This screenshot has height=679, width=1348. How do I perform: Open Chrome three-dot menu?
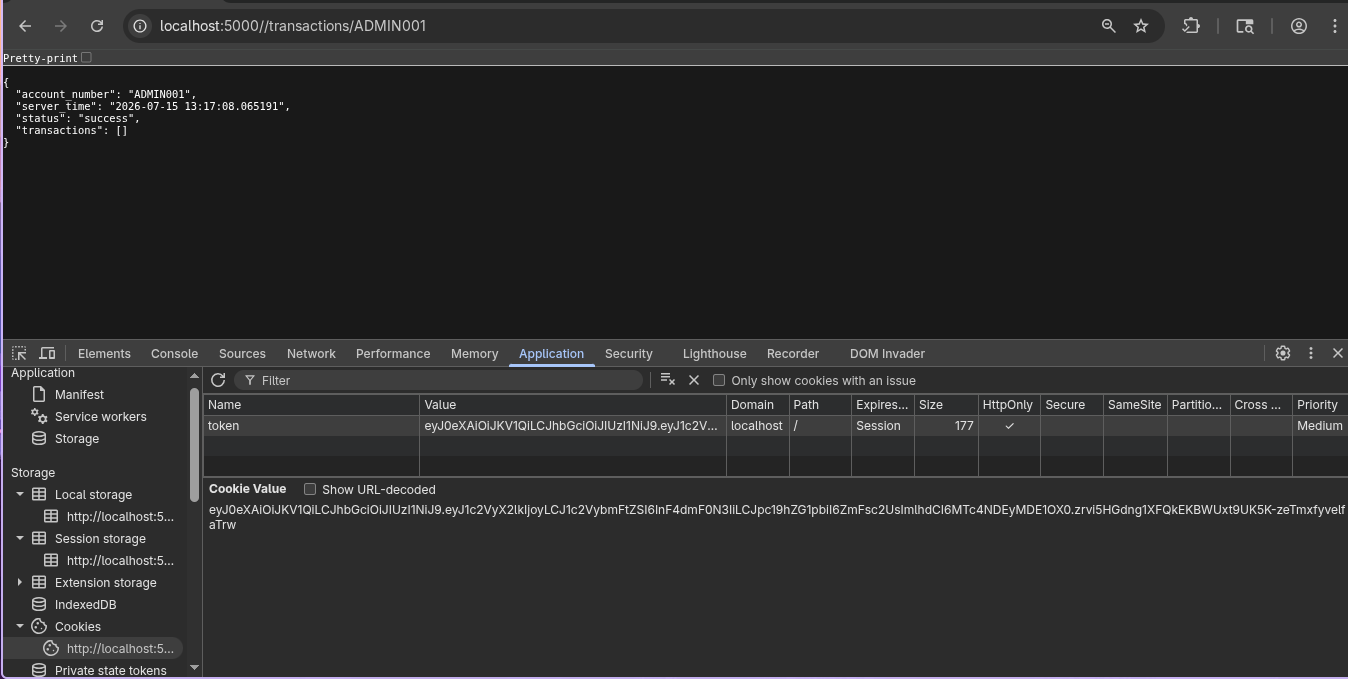1335,26
